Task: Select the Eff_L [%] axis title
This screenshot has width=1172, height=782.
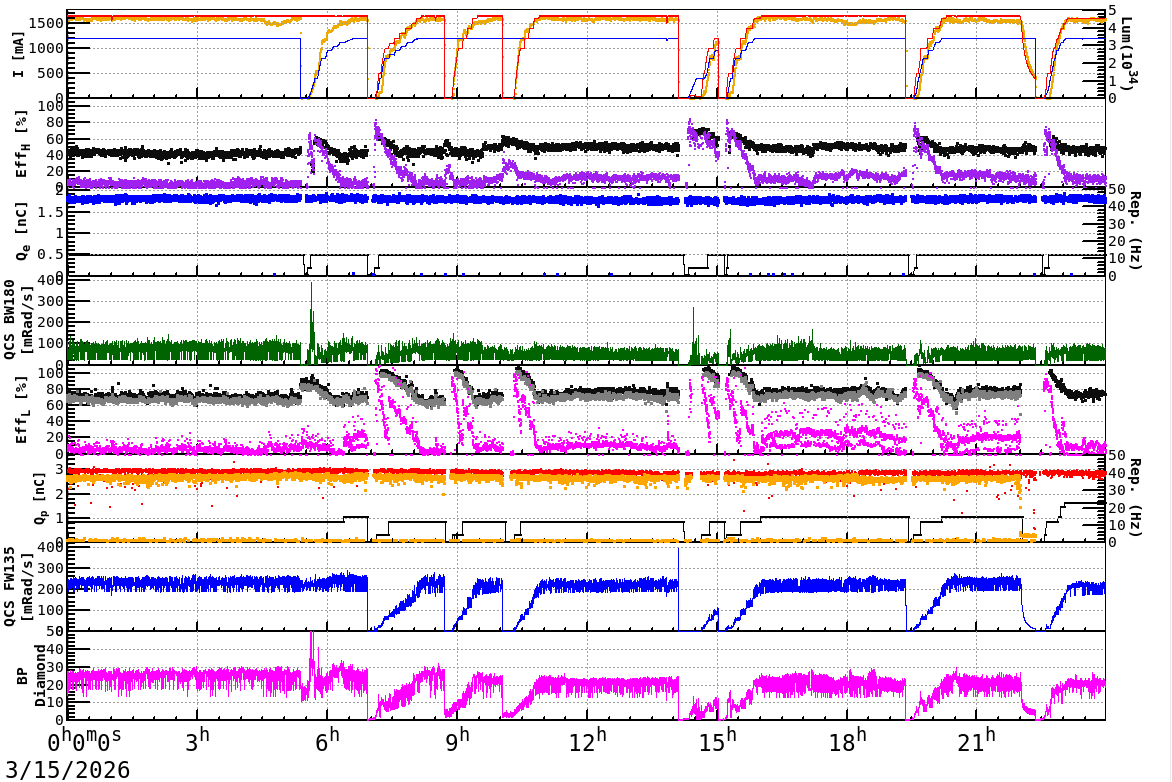Action: tap(21, 410)
